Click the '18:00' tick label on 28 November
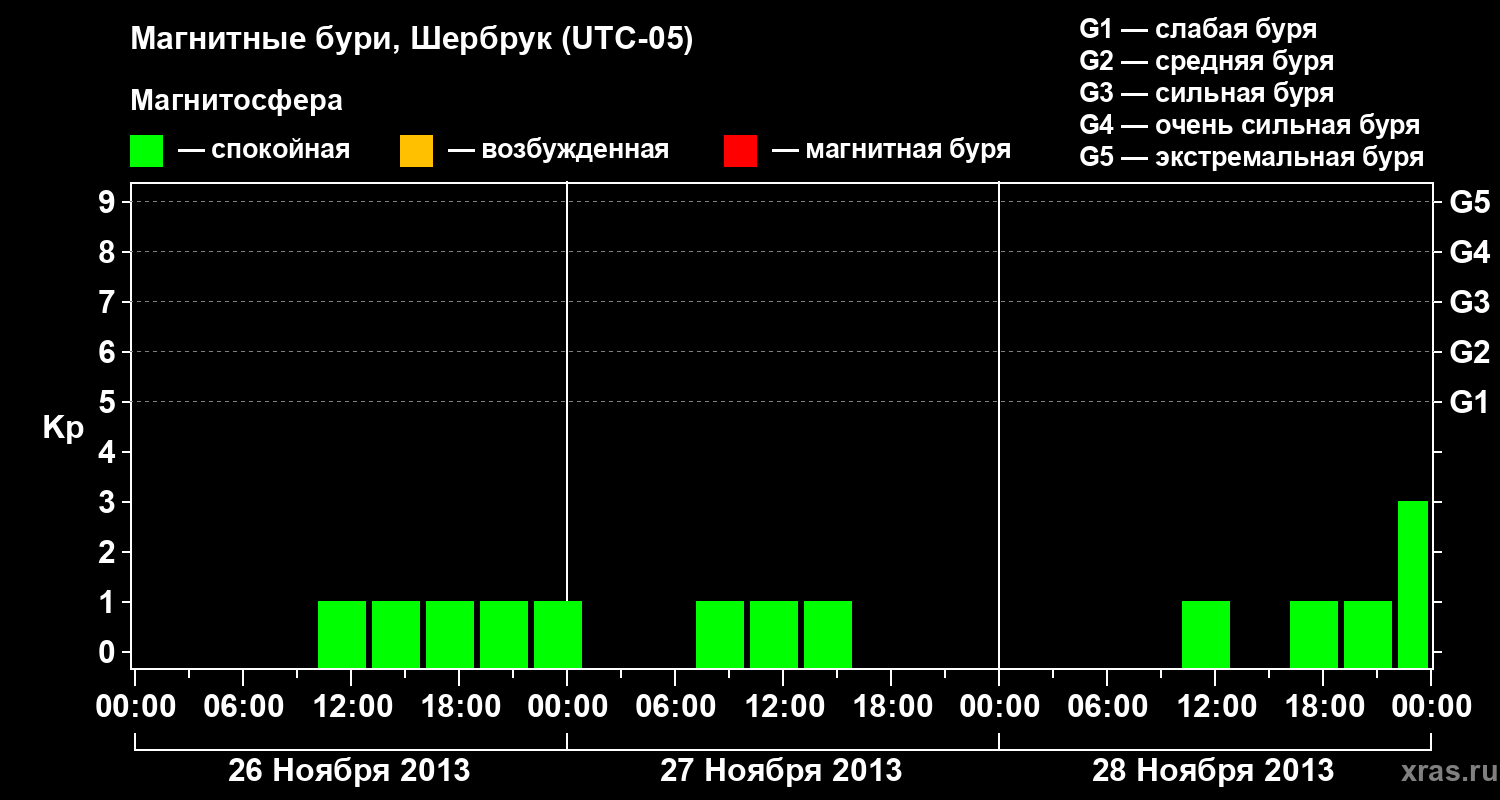Image resolution: width=1500 pixels, height=800 pixels. coord(1323,707)
